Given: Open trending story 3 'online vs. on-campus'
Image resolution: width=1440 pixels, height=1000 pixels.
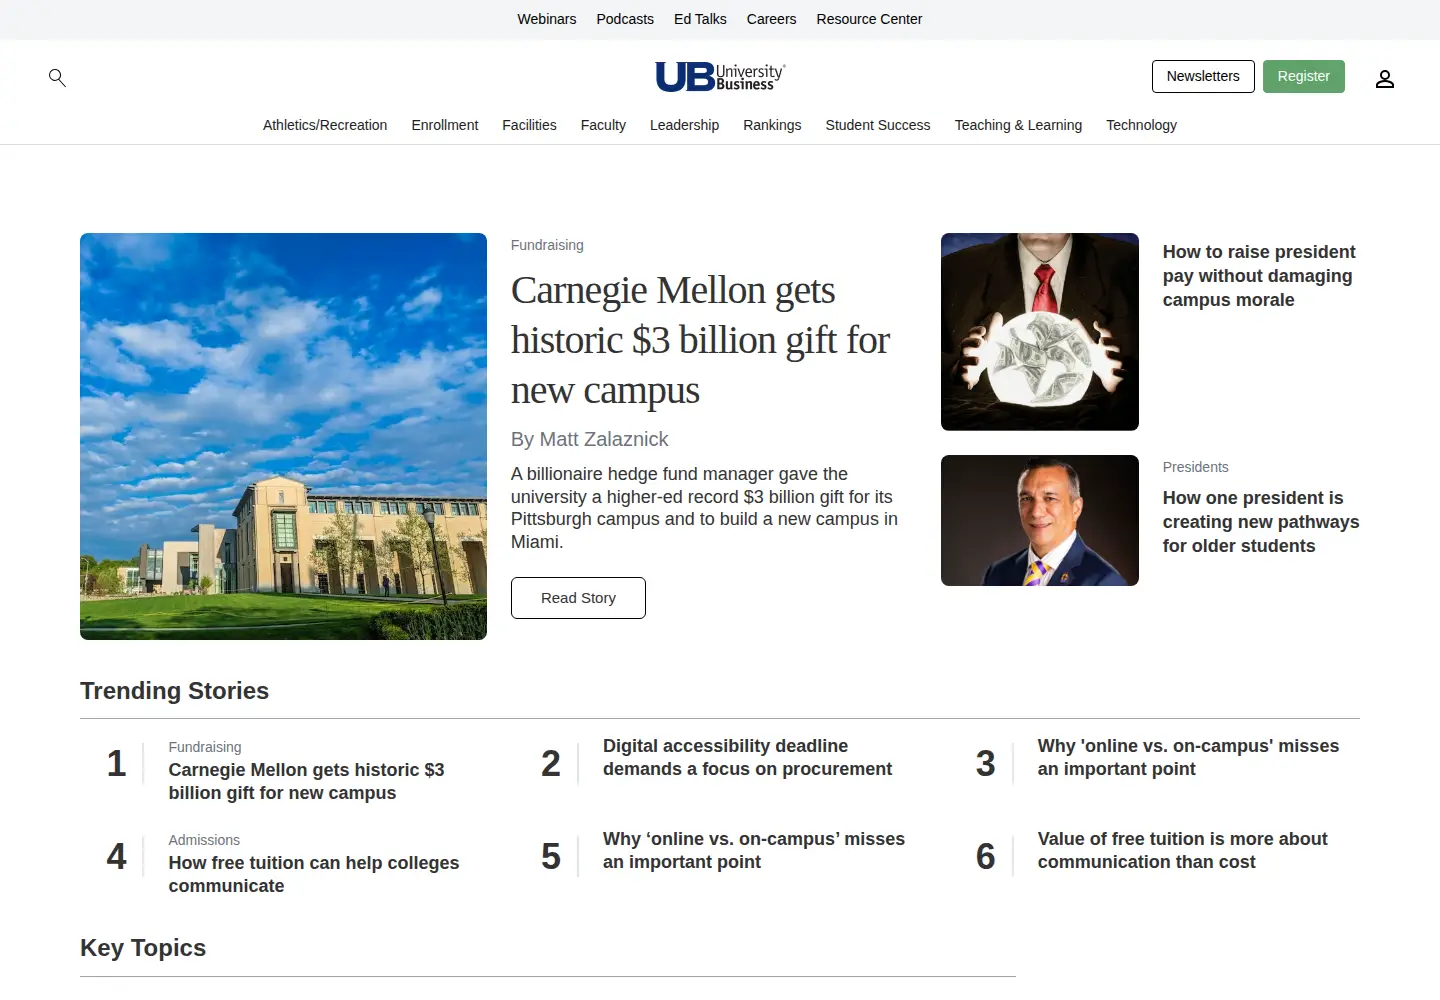Looking at the screenshot, I should [1188, 757].
